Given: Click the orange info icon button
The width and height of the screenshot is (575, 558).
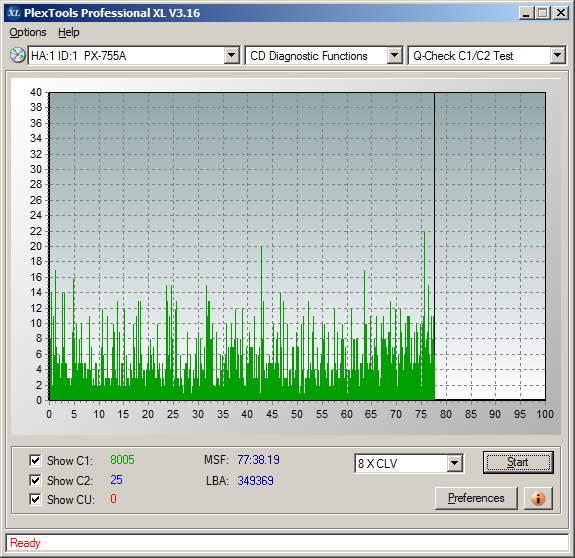Looking at the screenshot, I should pos(538,498).
